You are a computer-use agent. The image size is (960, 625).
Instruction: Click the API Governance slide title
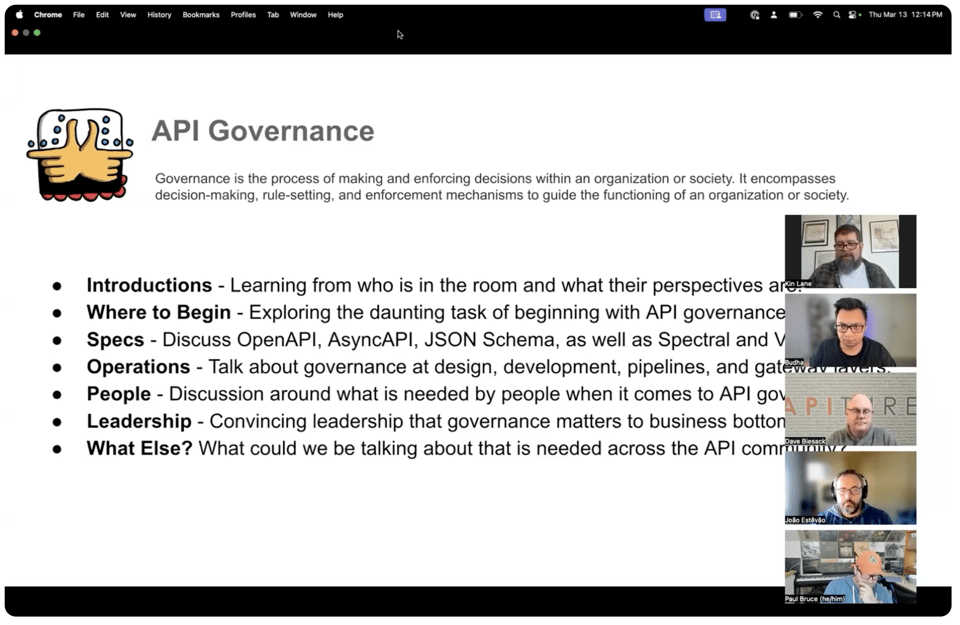[x=263, y=131]
